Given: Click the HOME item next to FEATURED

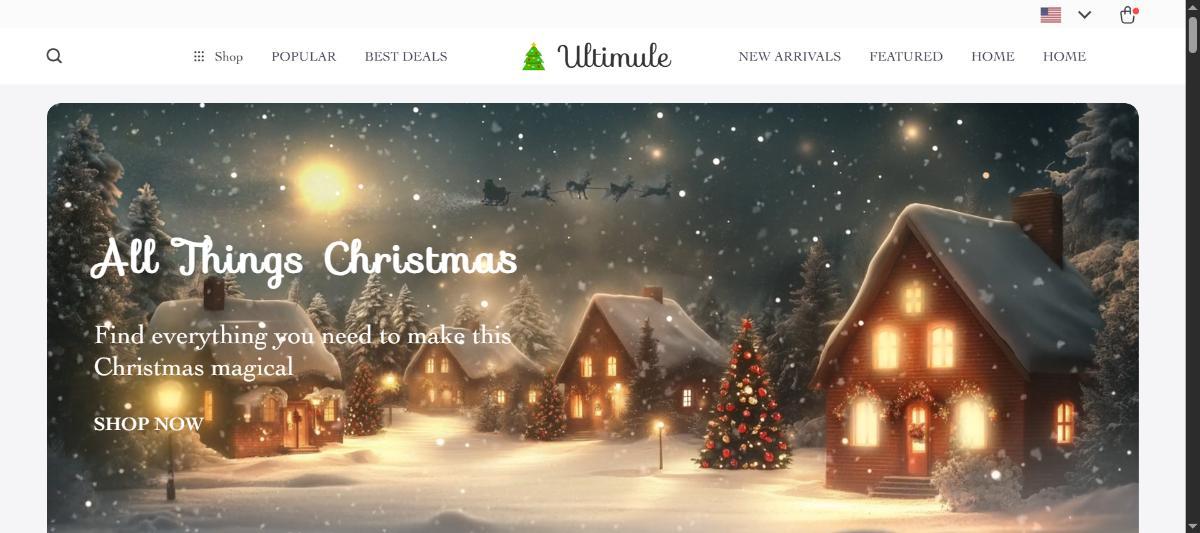Looking at the screenshot, I should 993,57.
